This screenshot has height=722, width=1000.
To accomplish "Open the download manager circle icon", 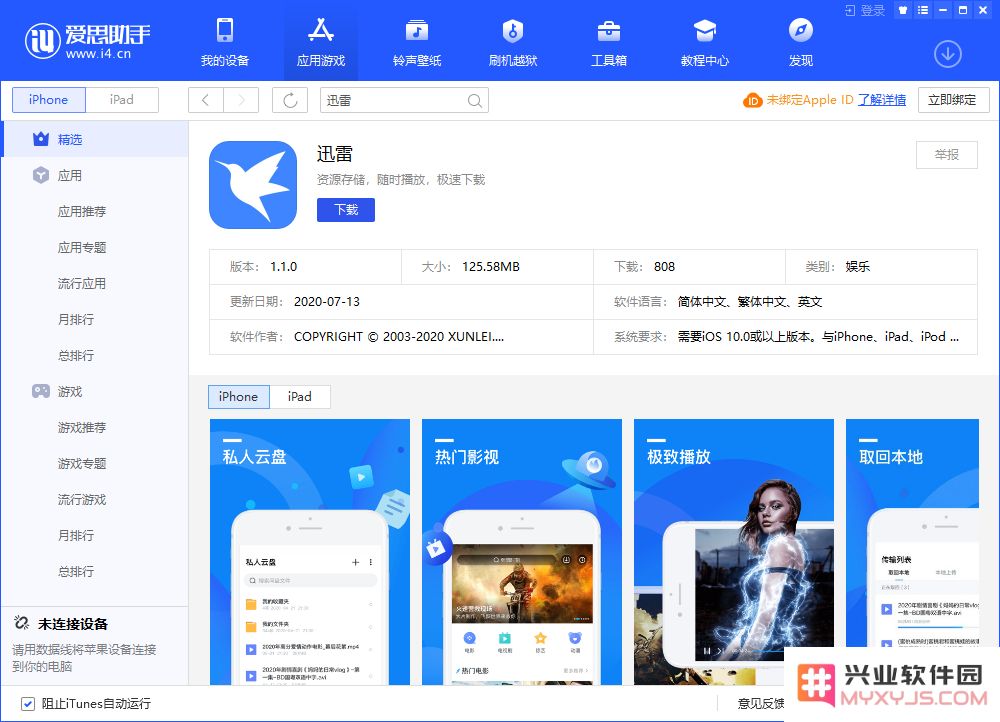I will [x=948, y=54].
